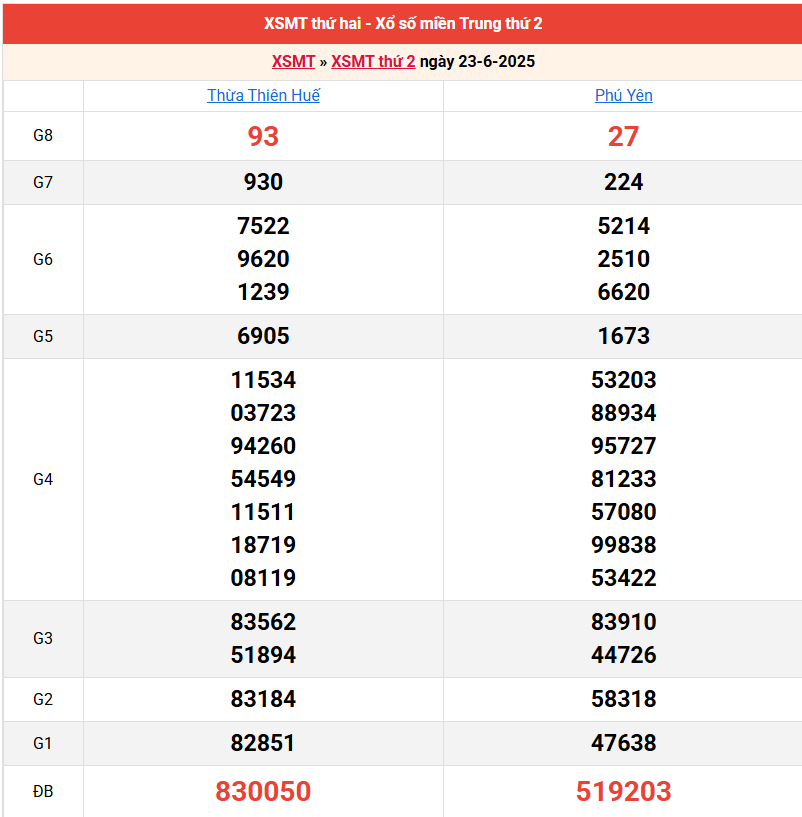Click the ĐB row label
This screenshot has height=817, width=802.
pyautogui.click(x=43, y=792)
